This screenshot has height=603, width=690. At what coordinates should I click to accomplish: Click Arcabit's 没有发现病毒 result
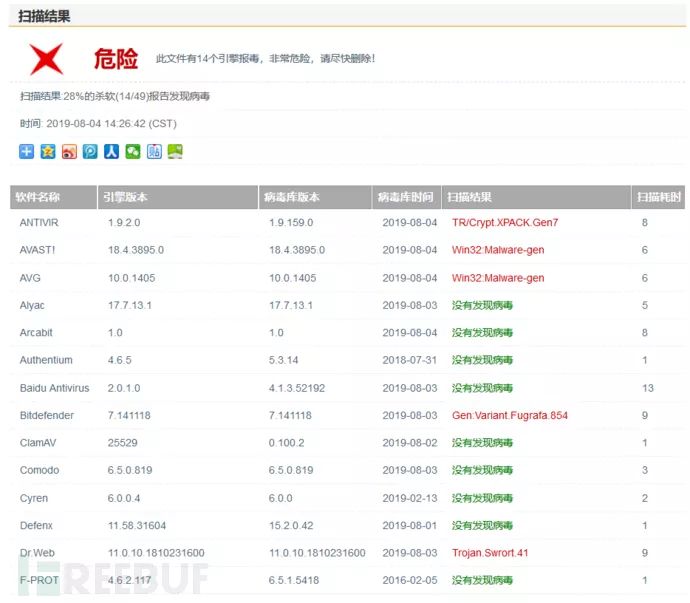point(482,333)
